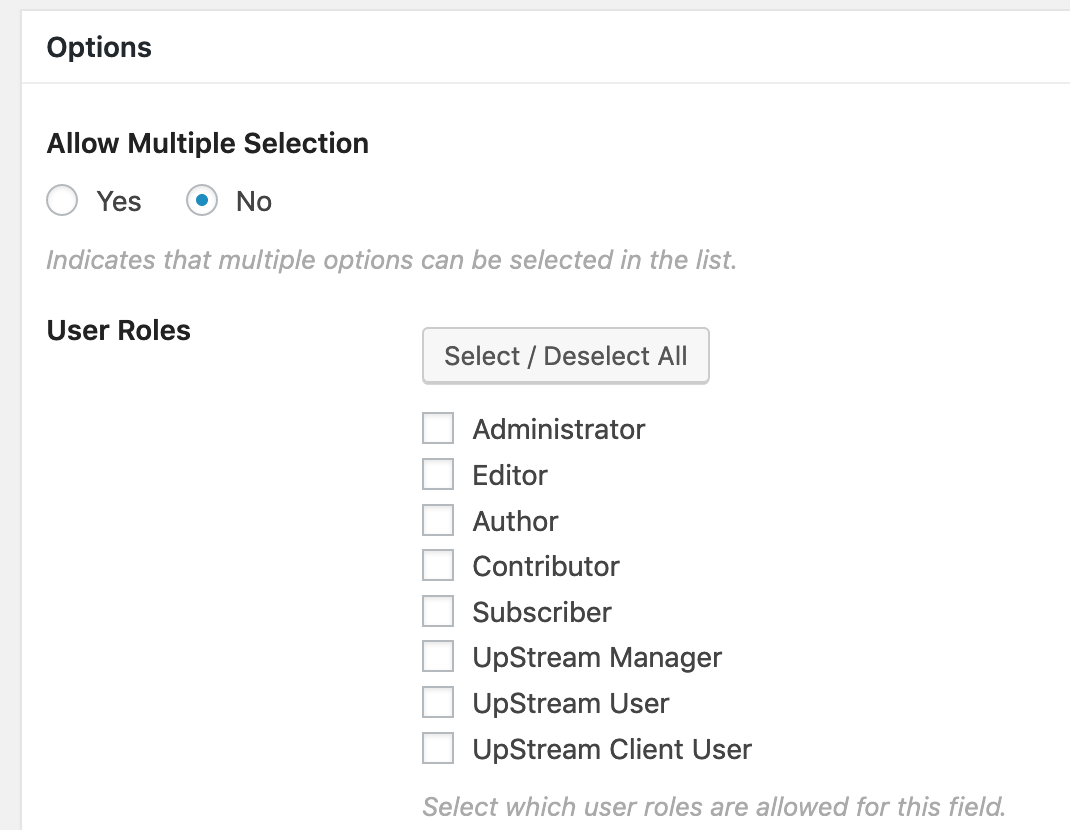
Task: Click the User Roles field label
Action: 118,330
